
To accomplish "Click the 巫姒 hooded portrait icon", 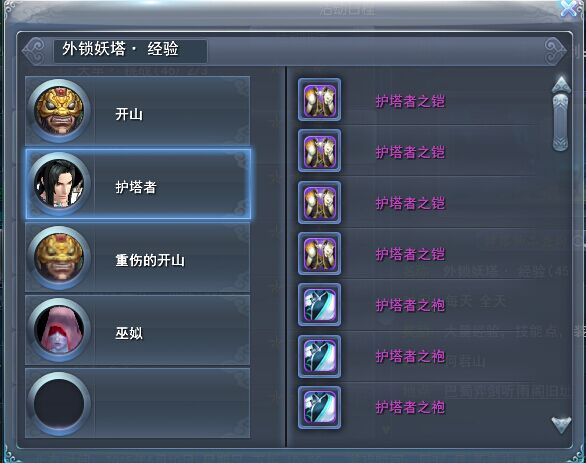I will [x=59, y=330].
